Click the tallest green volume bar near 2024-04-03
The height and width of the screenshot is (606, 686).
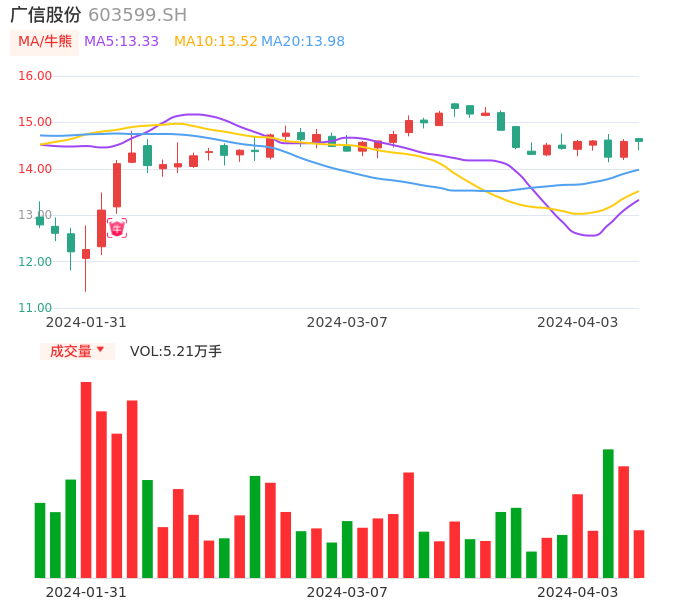[608, 514]
